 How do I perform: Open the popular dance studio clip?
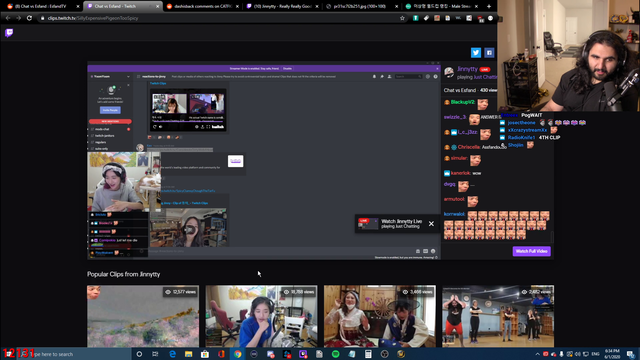(x=498, y=316)
